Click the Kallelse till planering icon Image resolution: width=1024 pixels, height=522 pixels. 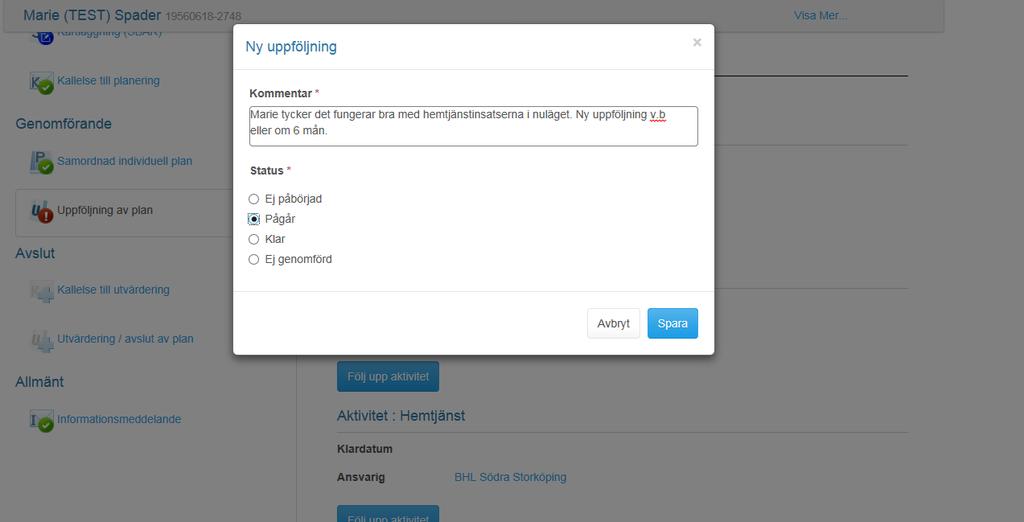(42, 84)
